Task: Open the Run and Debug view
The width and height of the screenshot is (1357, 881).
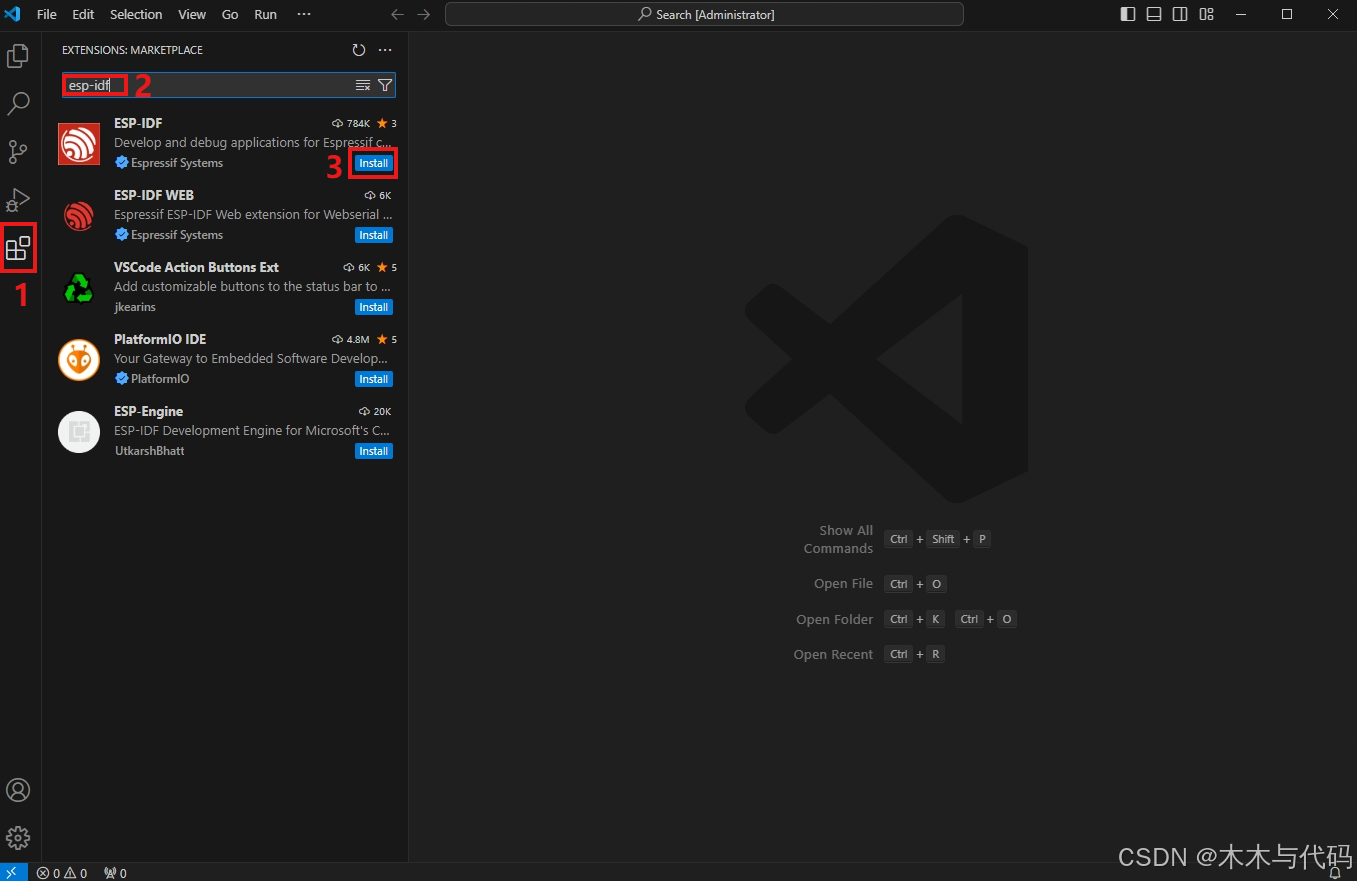Action: click(x=18, y=200)
